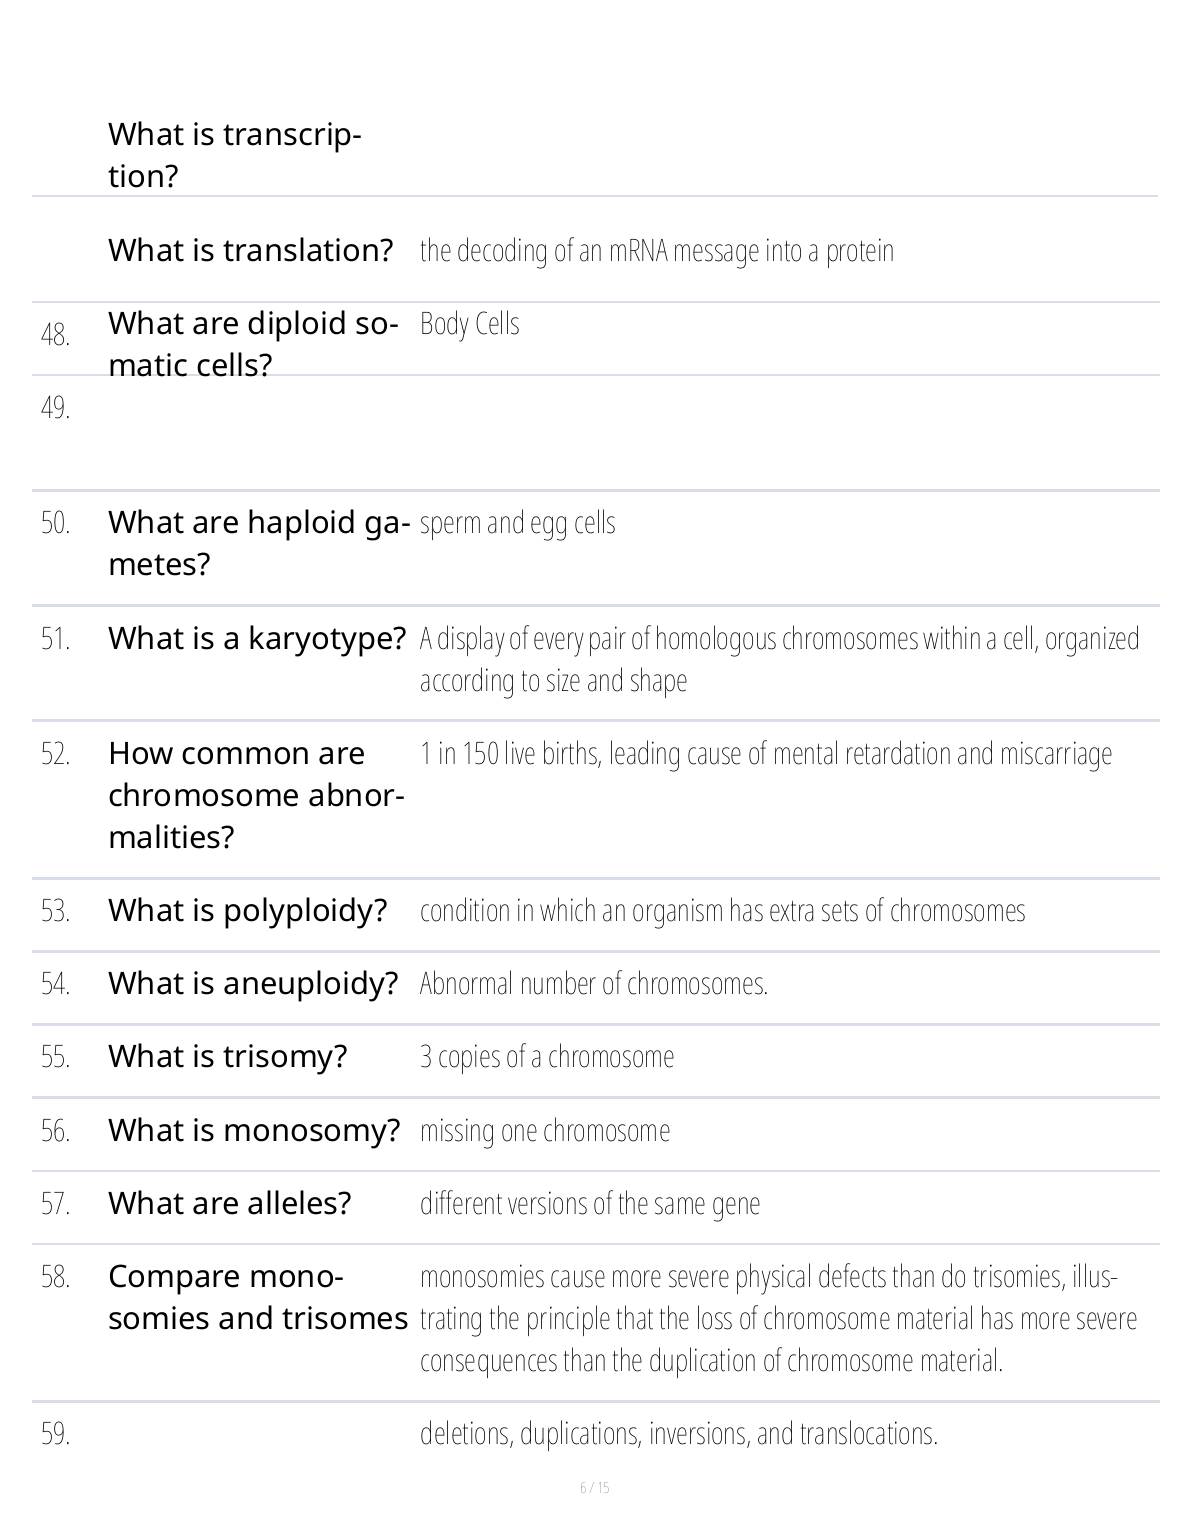Select the "What is a karyotype?" question
Screen dimensions: 1190x1540
(x=257, y=638)
